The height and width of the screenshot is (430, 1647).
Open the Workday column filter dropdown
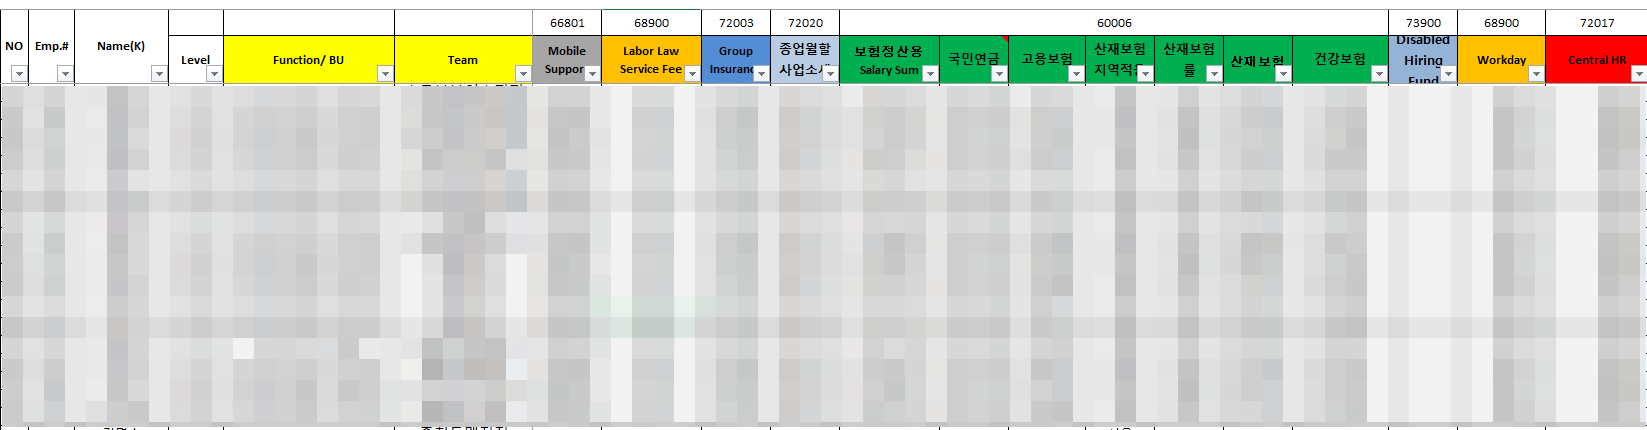(1536, 74)
